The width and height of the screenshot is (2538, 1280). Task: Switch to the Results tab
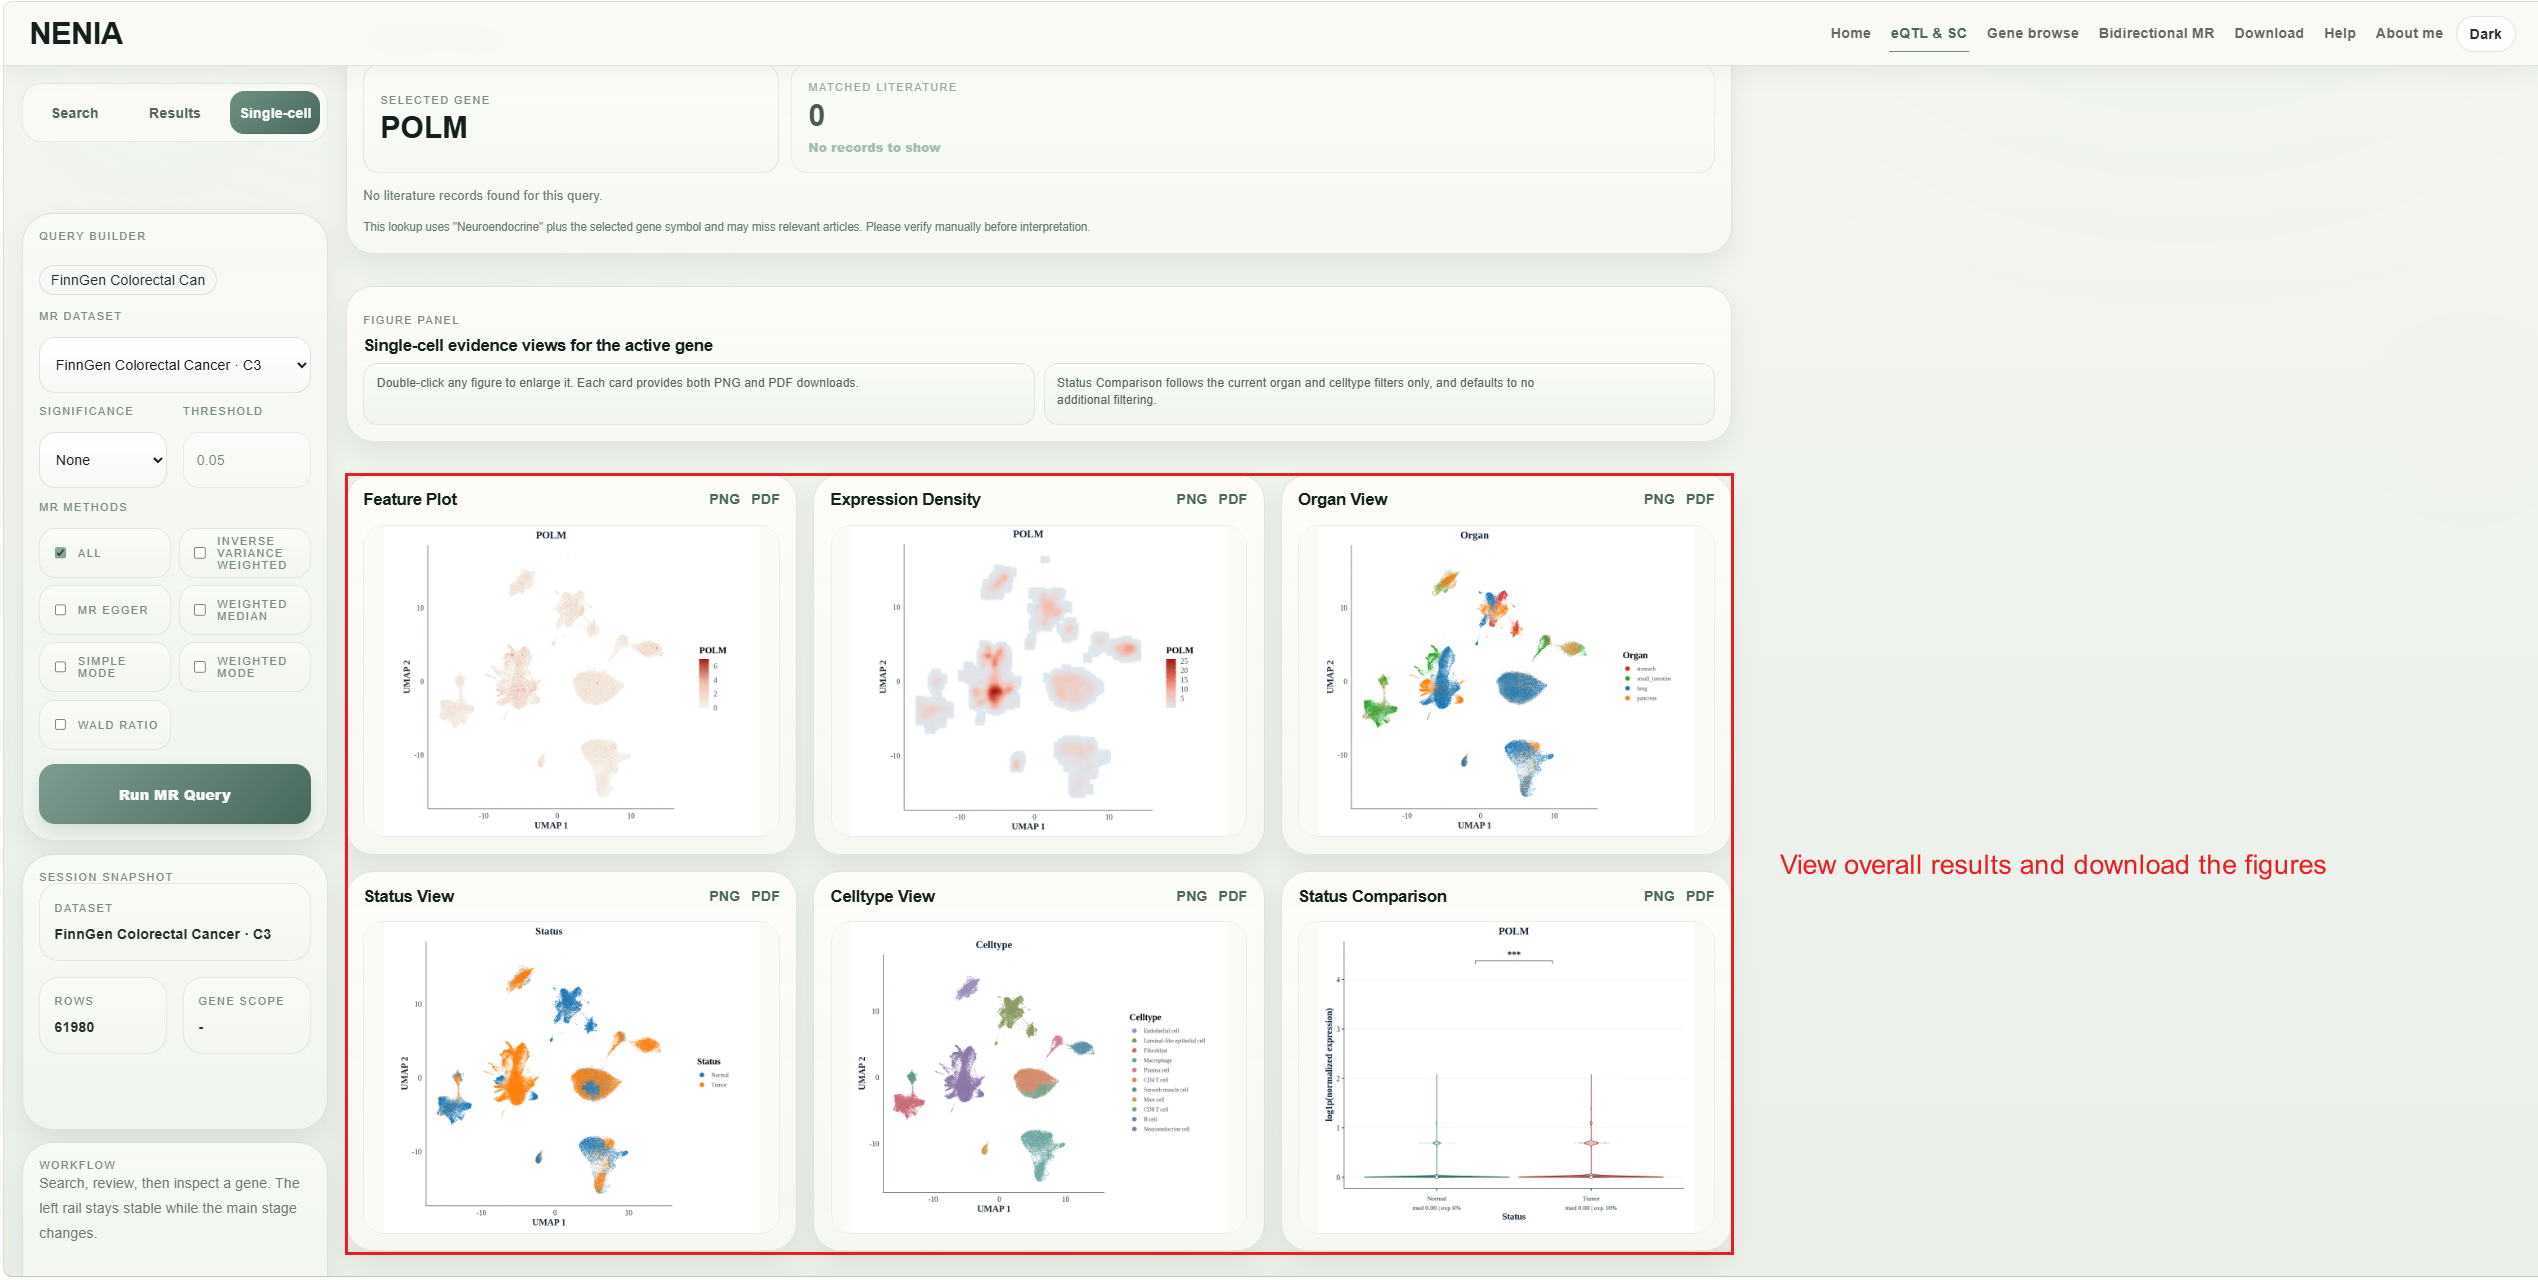[174, 113]
